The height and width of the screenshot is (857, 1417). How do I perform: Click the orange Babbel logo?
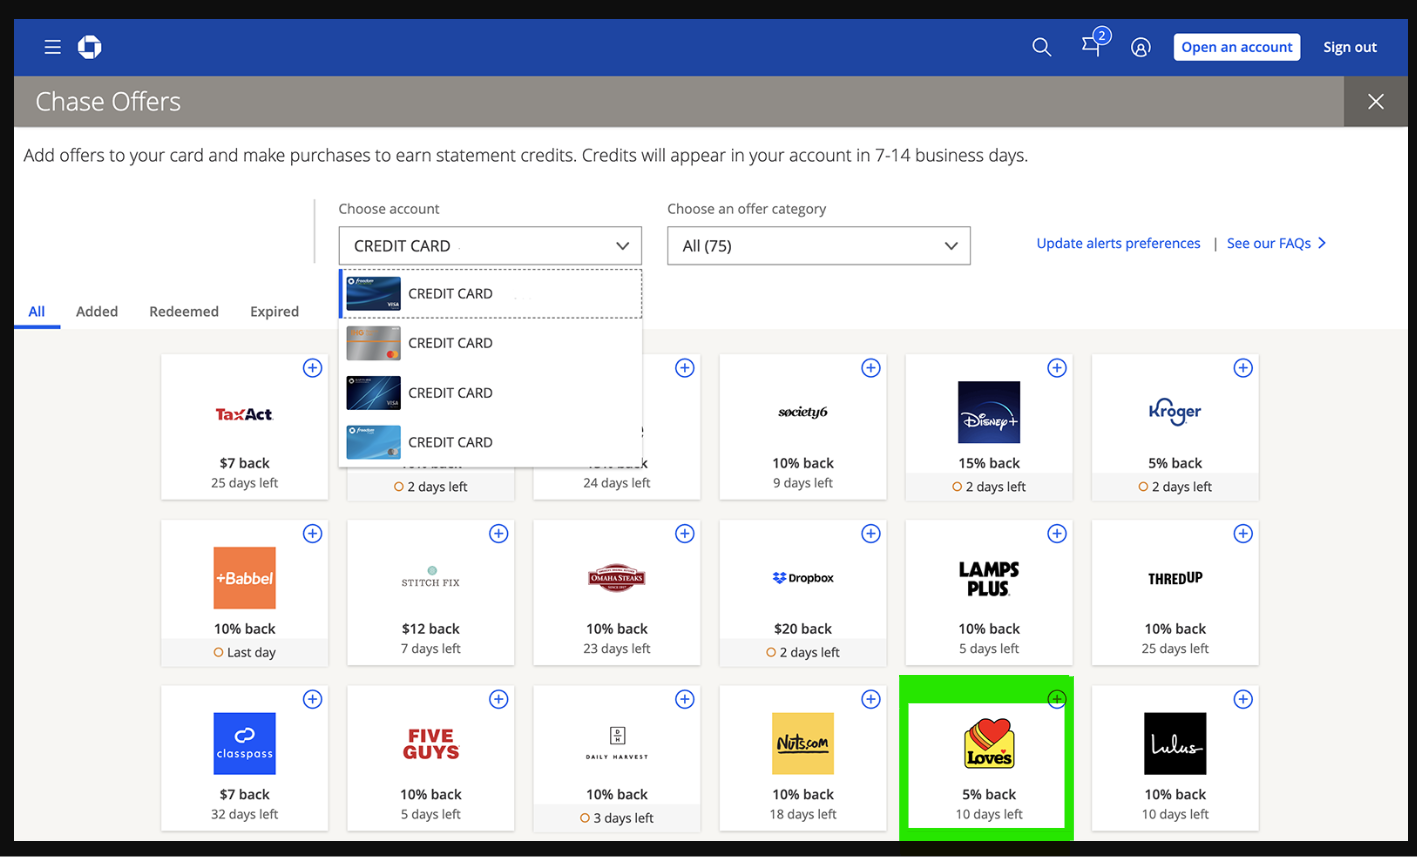click(245, 578)
